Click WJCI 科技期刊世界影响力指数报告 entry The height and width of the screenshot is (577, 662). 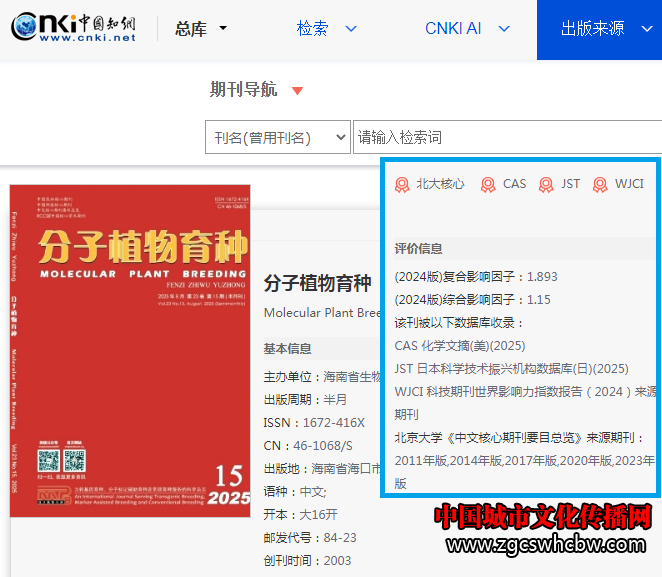coord(524,392)
